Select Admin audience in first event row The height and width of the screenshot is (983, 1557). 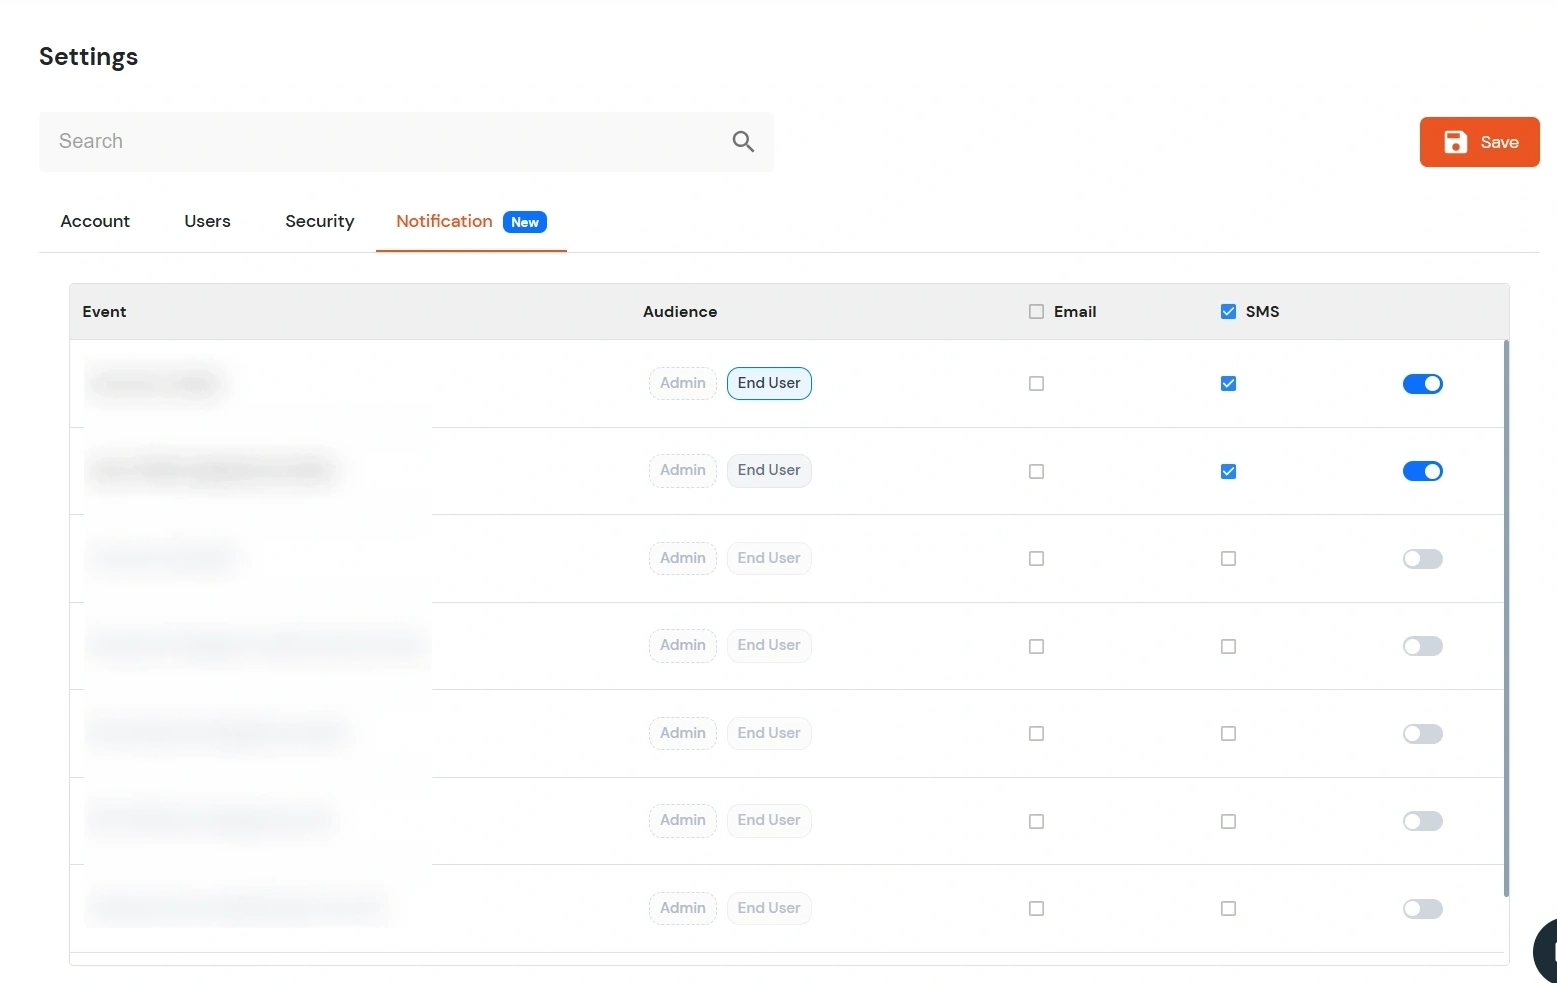683,383
